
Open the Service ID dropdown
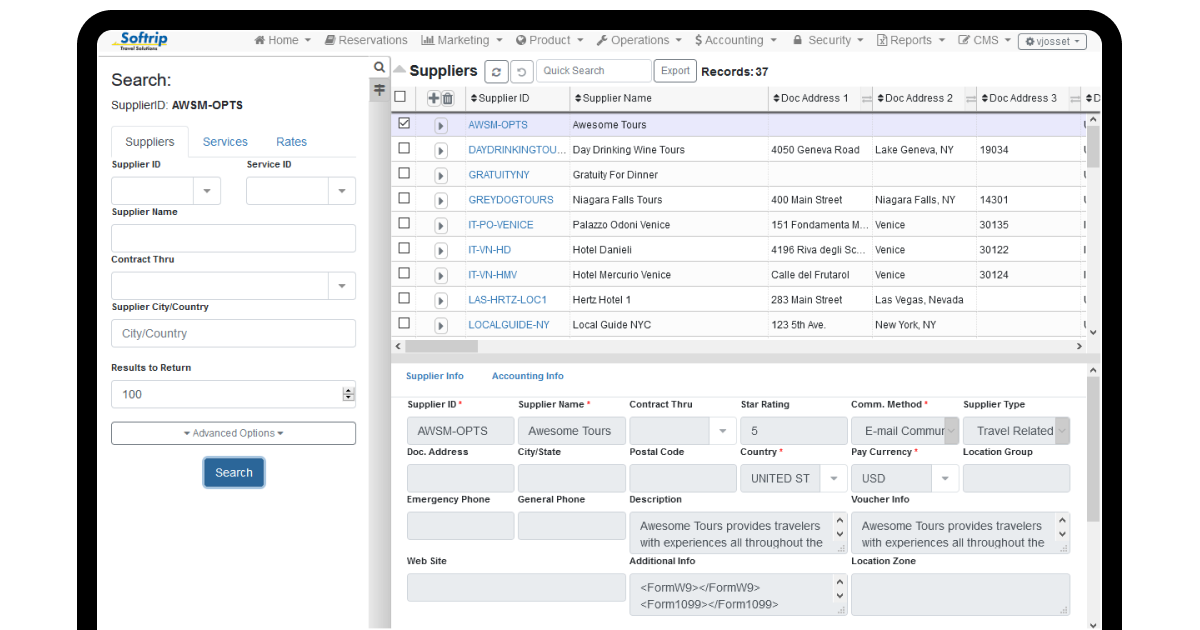pos(342,191)
